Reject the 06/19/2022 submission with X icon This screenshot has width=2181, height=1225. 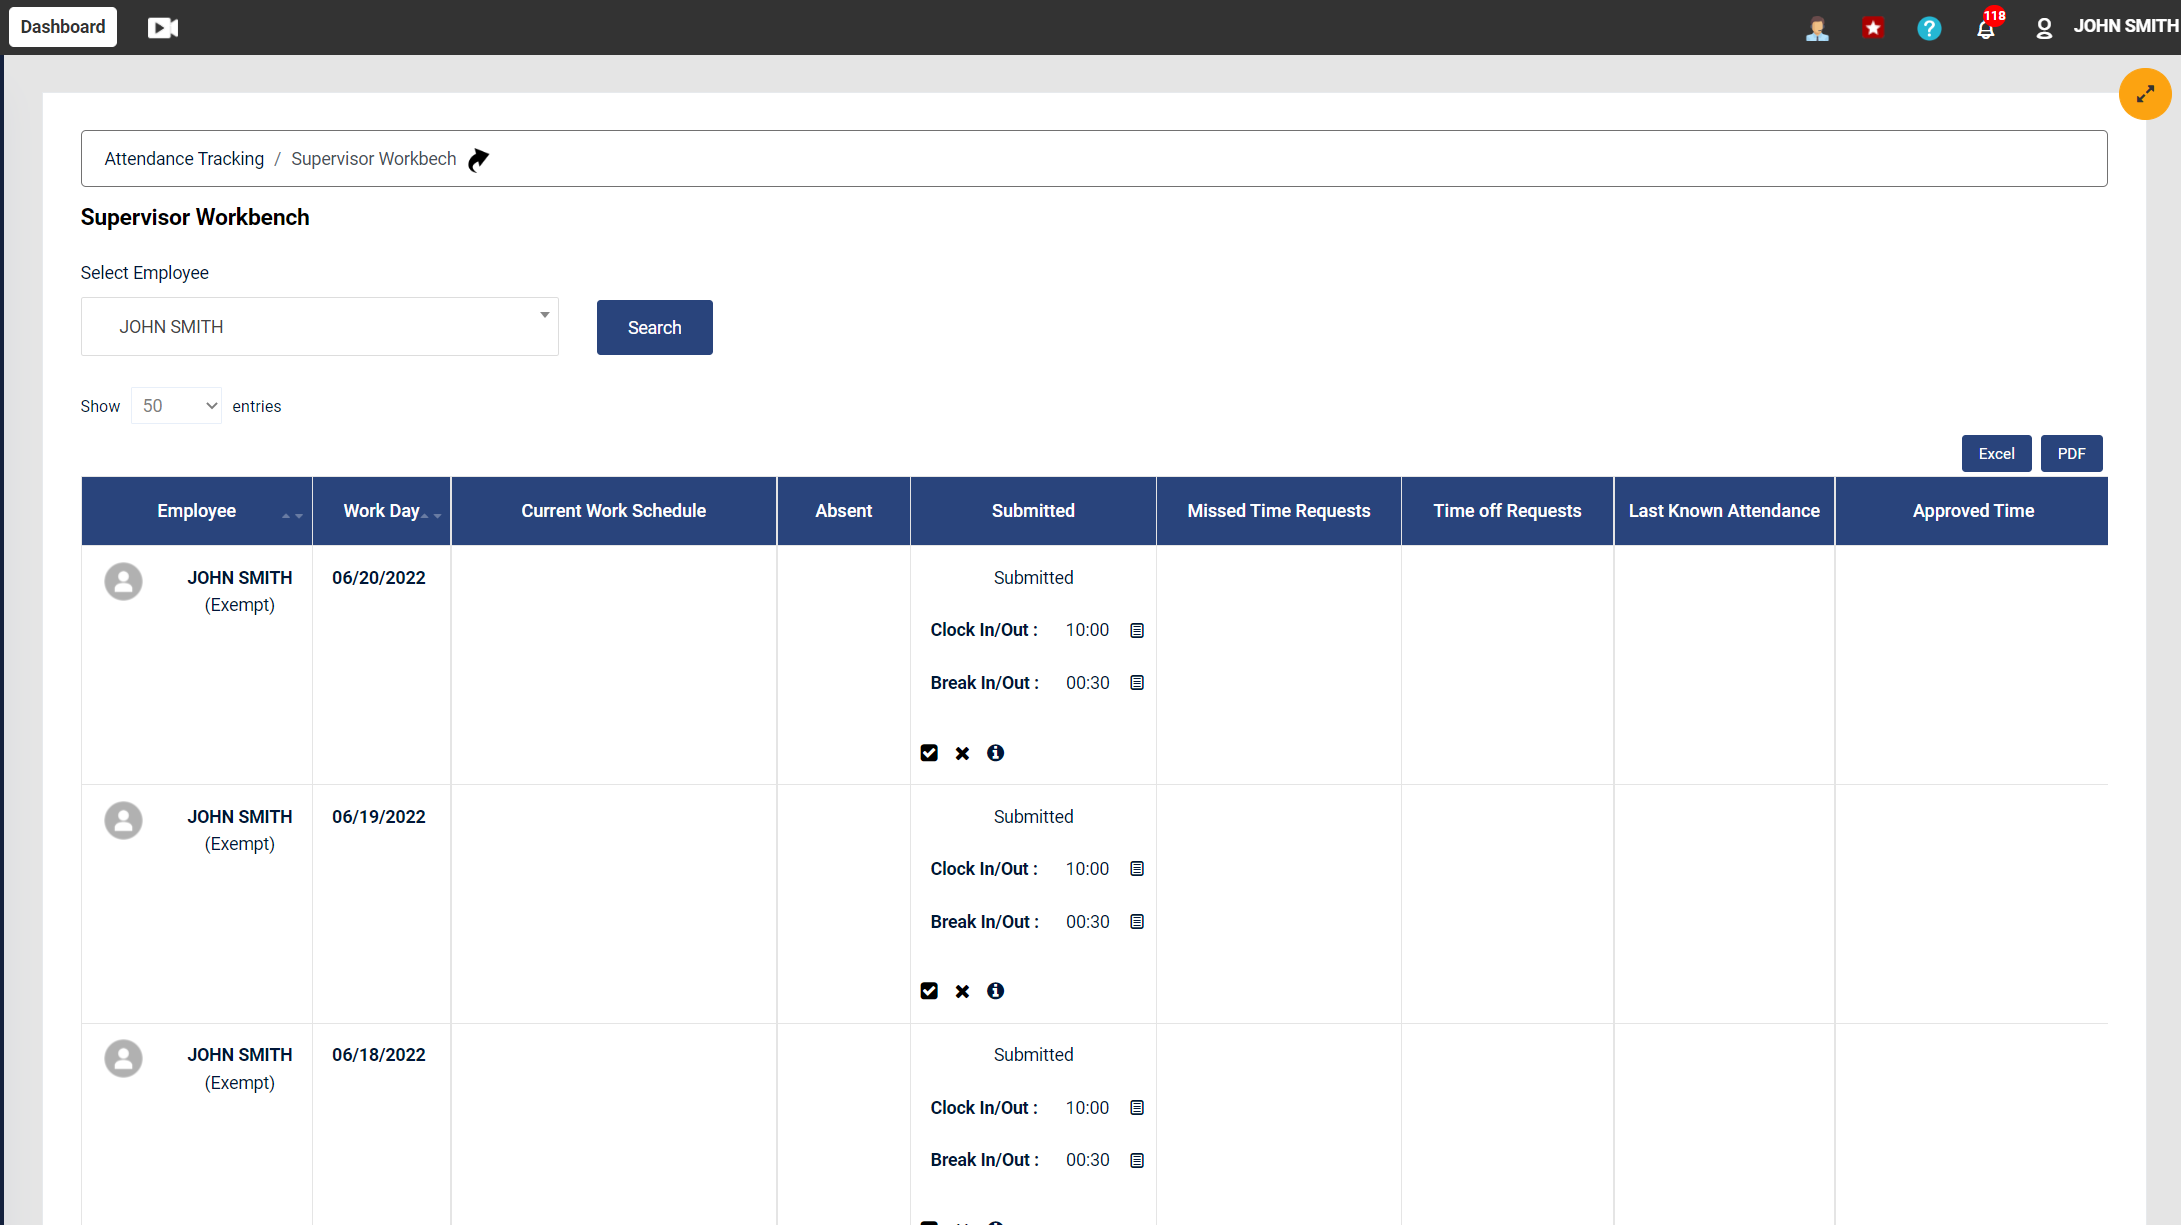[x=962, y=991]
